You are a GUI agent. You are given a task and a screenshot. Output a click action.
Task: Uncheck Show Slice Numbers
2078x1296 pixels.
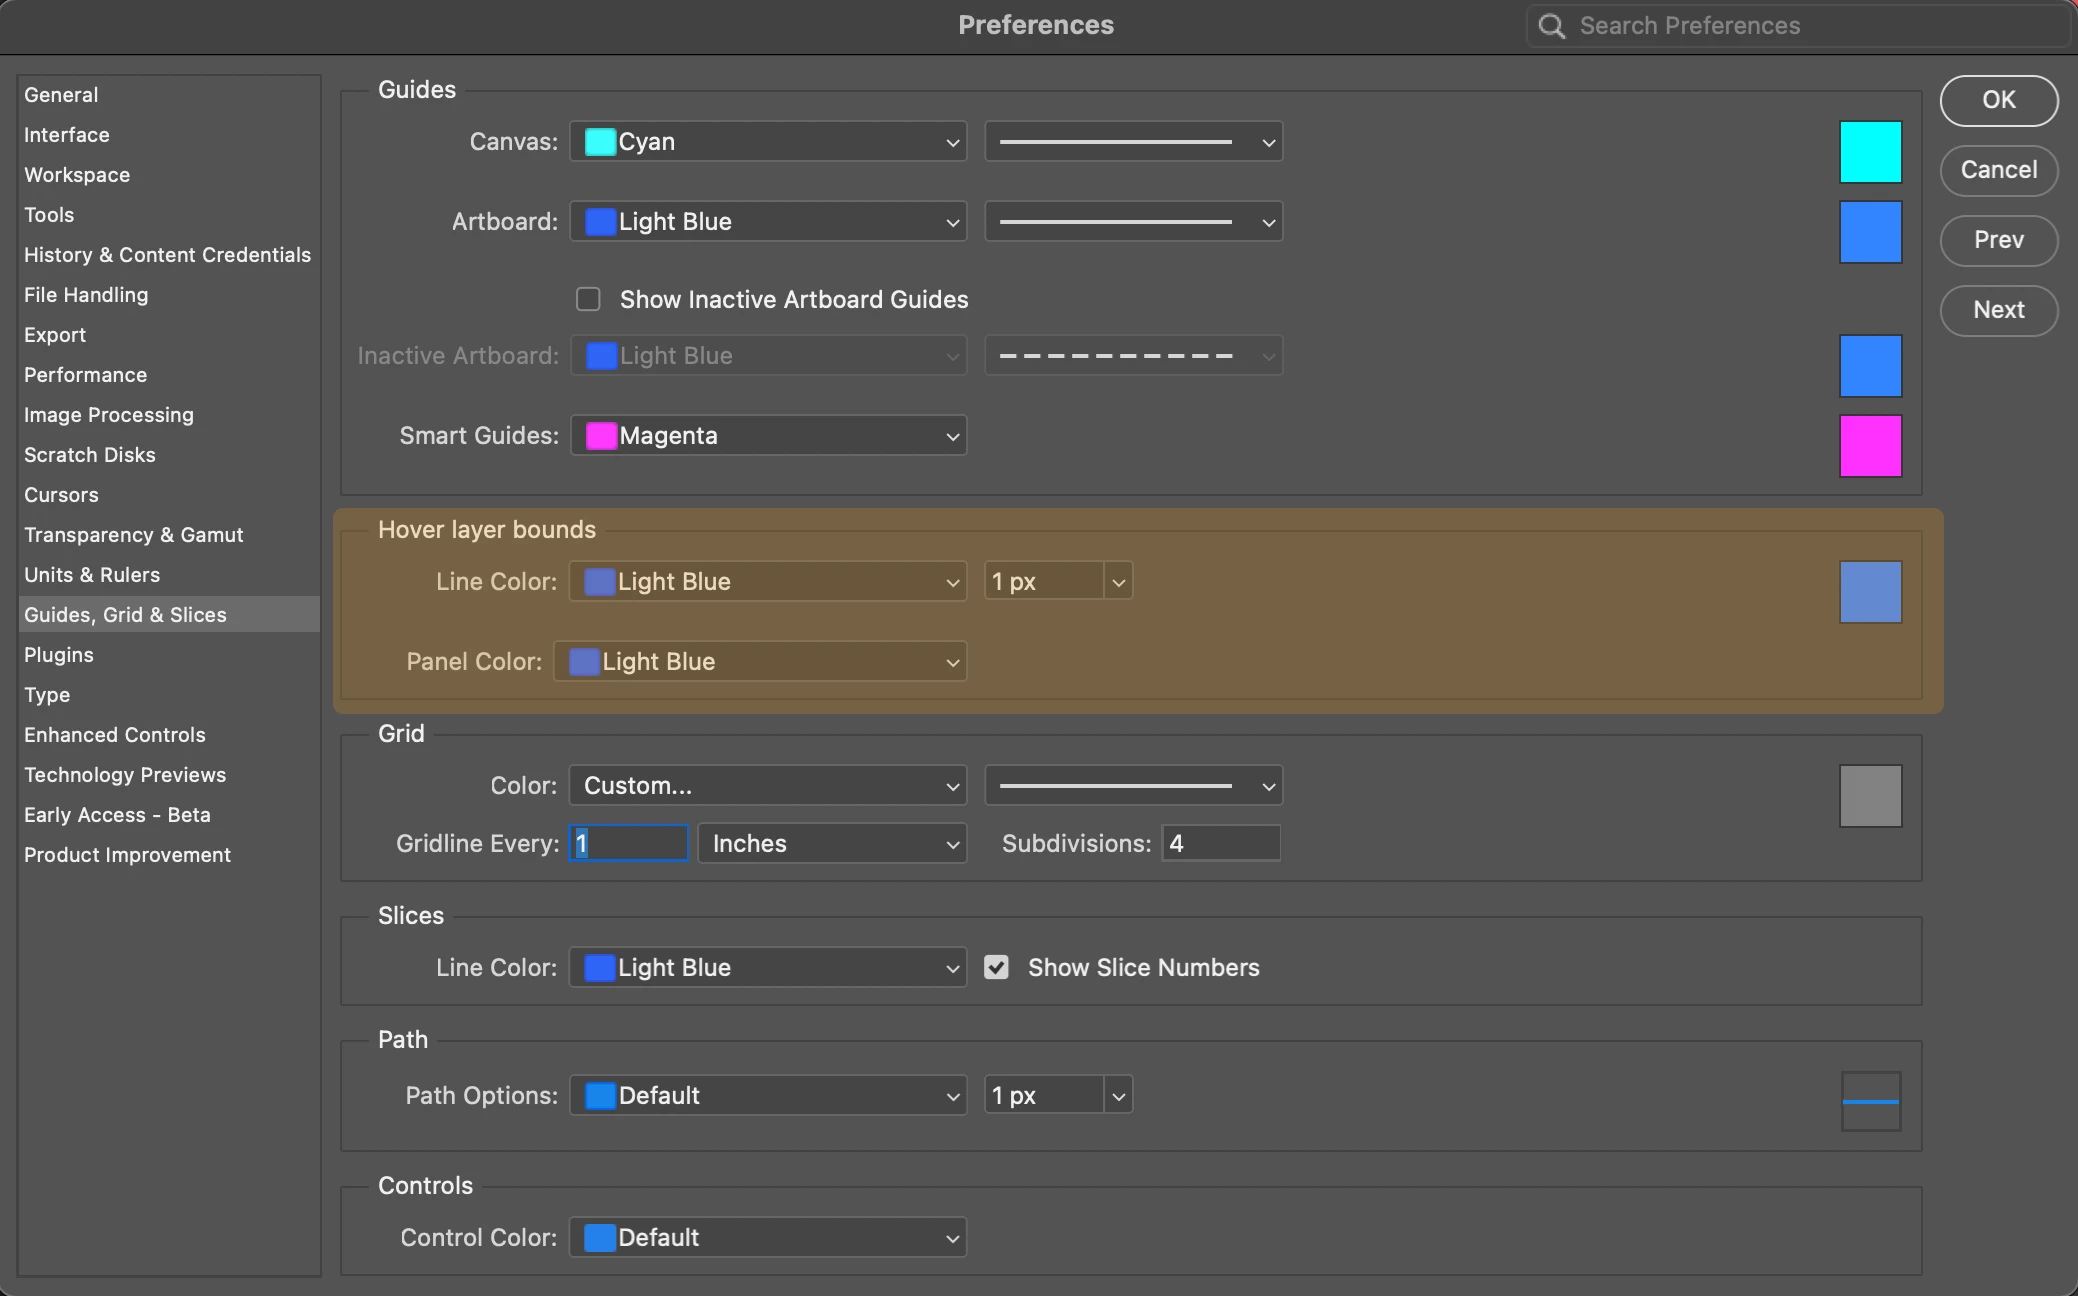pyautogui.click(x=996, y=967)
